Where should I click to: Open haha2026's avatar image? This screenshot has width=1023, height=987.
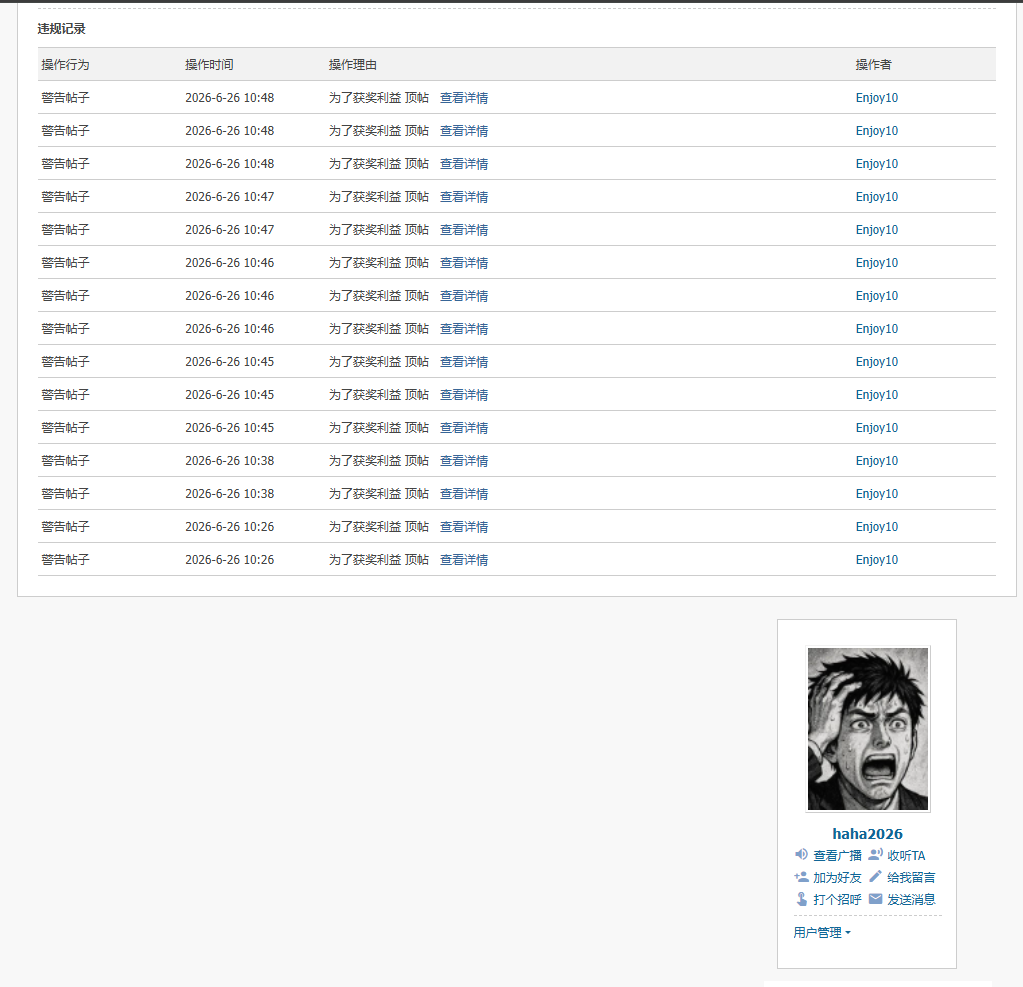(868, 729)
